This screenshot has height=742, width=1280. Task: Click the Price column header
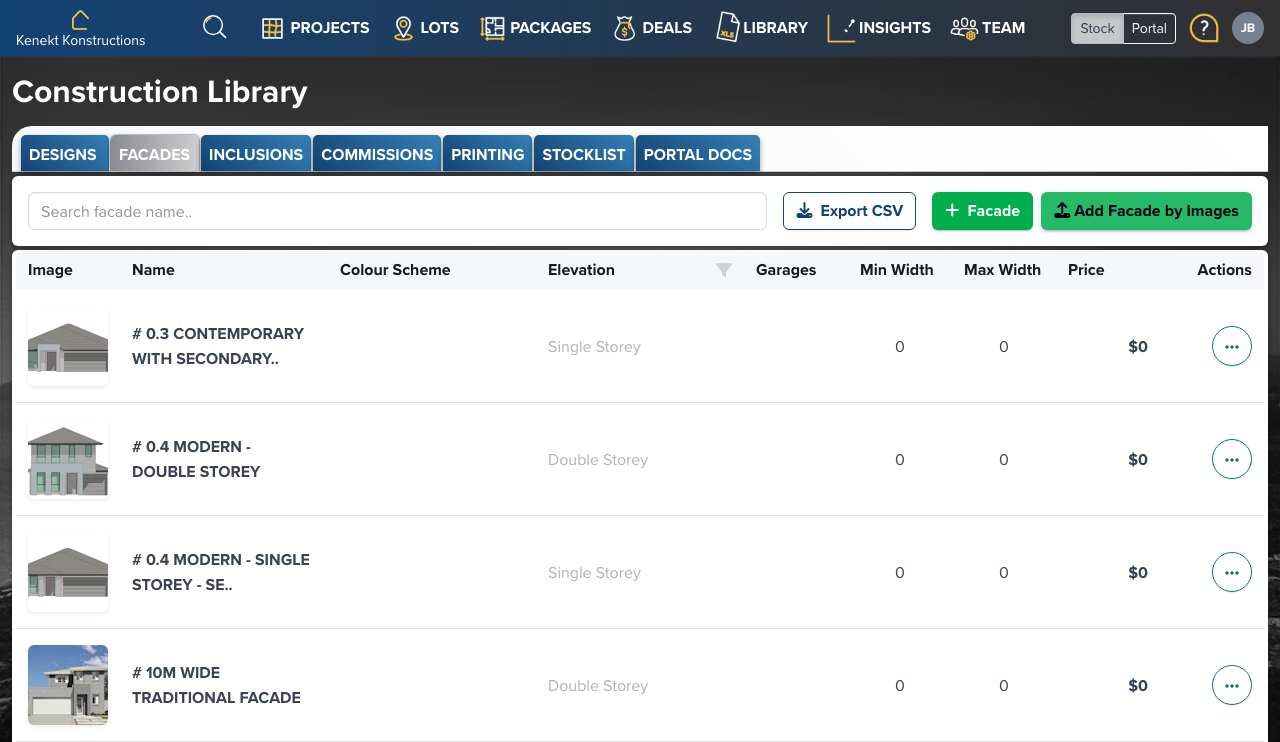coord(1086,270)
